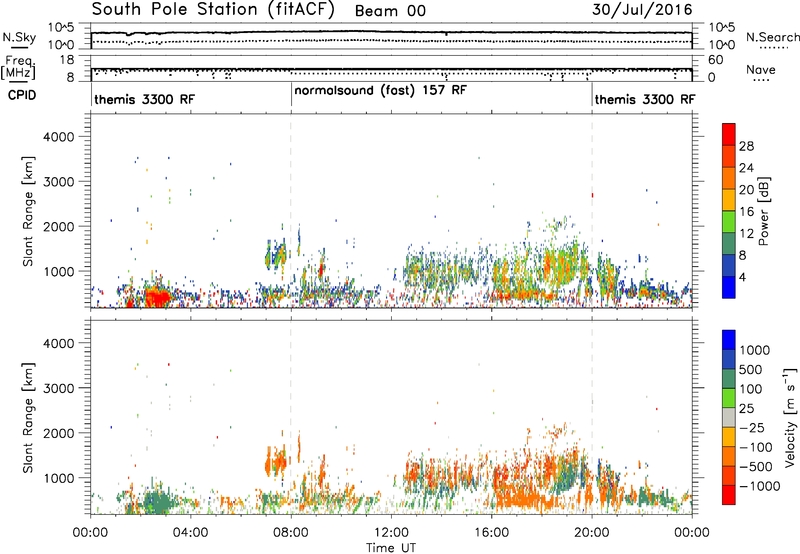
Task: Click the date '30/Jul/2016'
Action: (642, 10)
